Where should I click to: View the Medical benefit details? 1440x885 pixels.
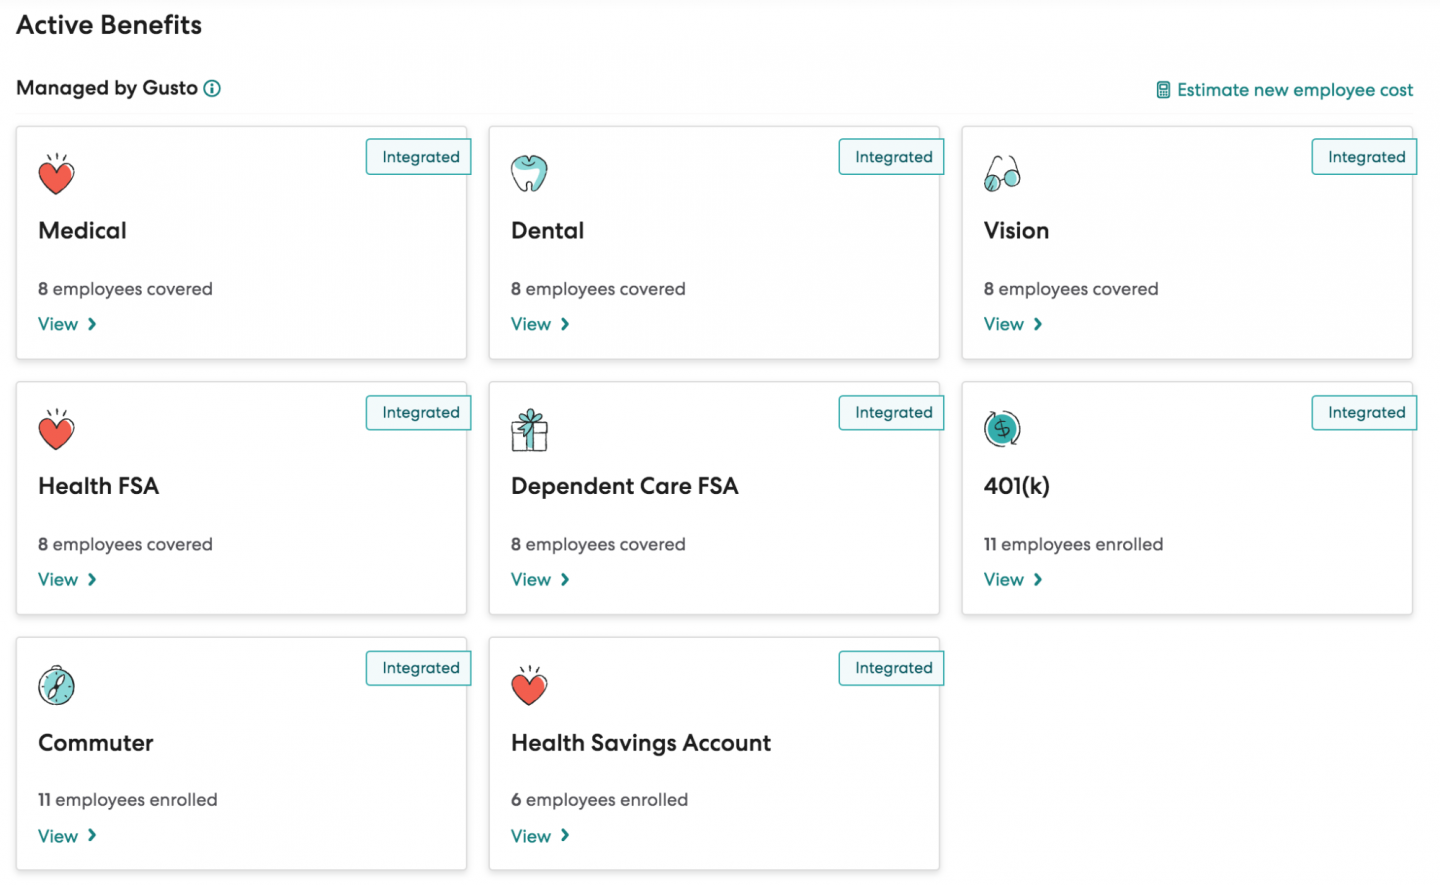point(67,324)
